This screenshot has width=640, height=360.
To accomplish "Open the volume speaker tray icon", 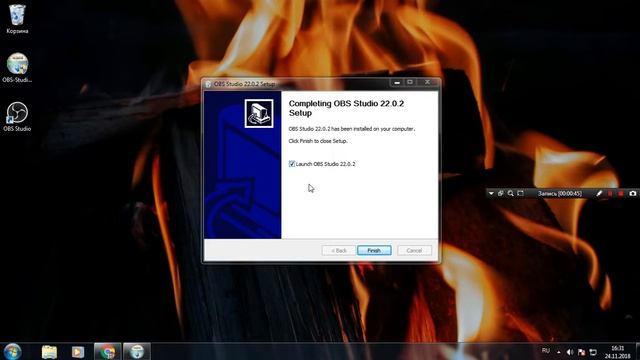I will pyautogui.click(x=570, y=352).
